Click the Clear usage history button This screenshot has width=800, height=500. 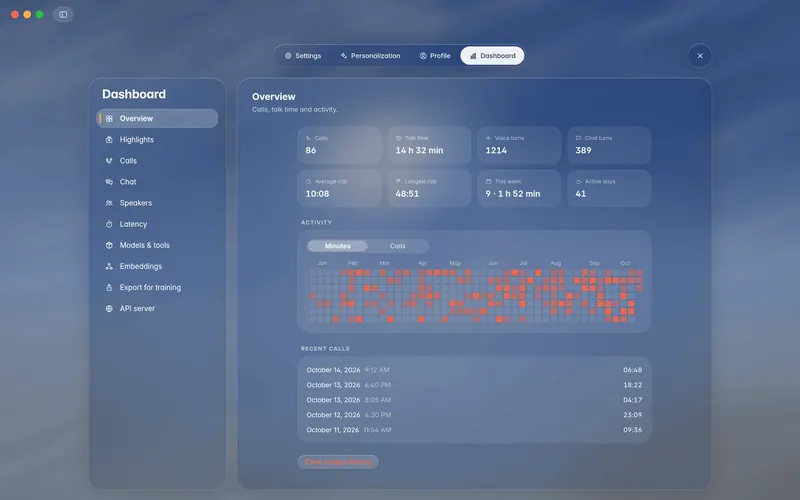338,462
